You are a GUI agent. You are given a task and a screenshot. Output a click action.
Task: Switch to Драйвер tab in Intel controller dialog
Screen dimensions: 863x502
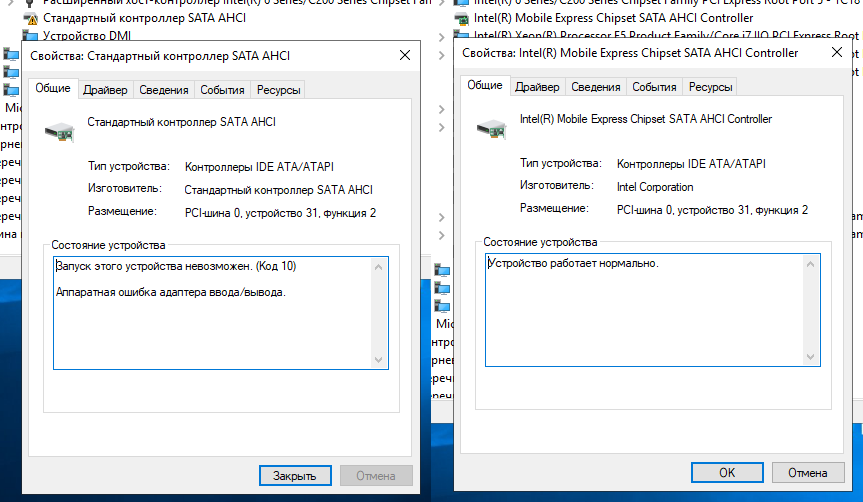(x=537, y=87)
